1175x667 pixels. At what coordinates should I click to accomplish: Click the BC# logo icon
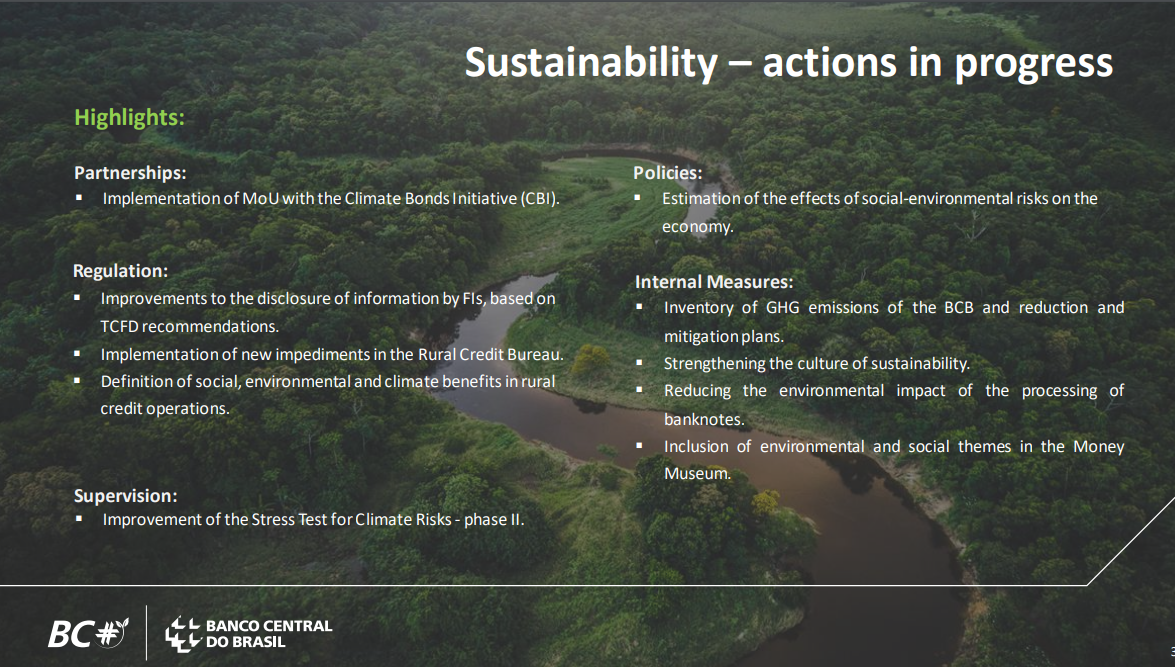point(88,633)
